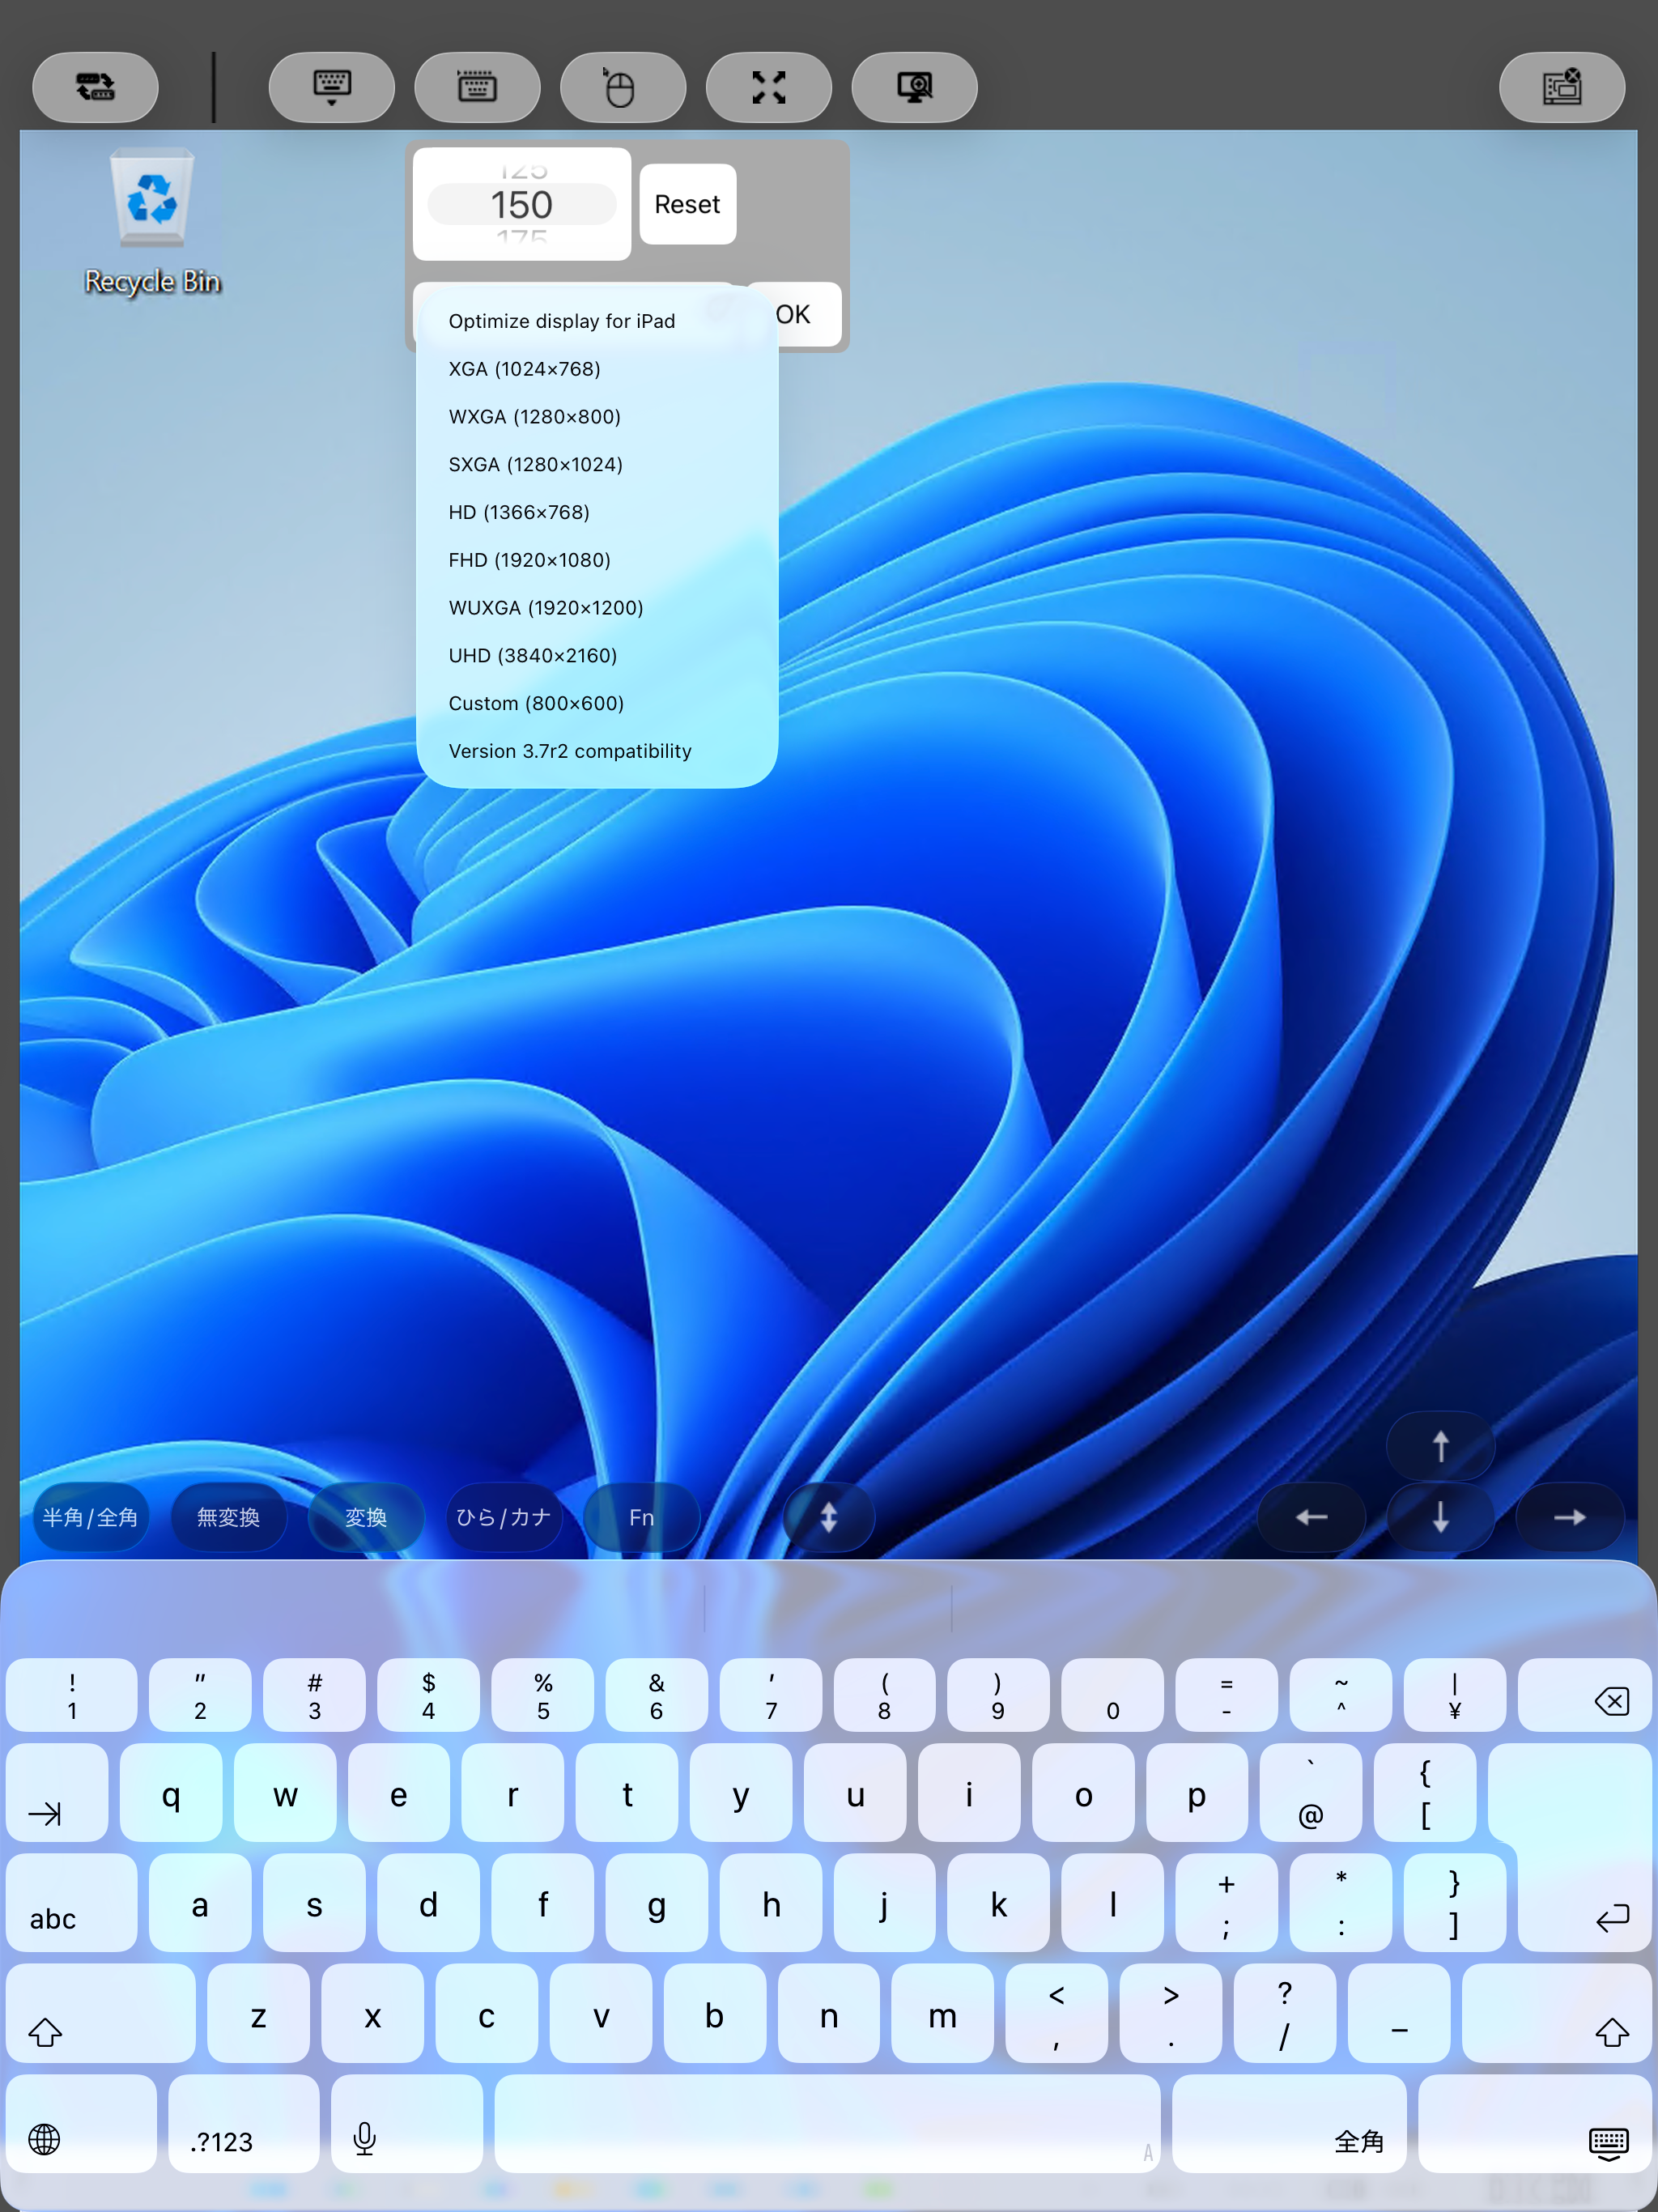This screenshot has width=1658, height=2212.
Task: Tap the ¥ key
Action: 1455,1695
